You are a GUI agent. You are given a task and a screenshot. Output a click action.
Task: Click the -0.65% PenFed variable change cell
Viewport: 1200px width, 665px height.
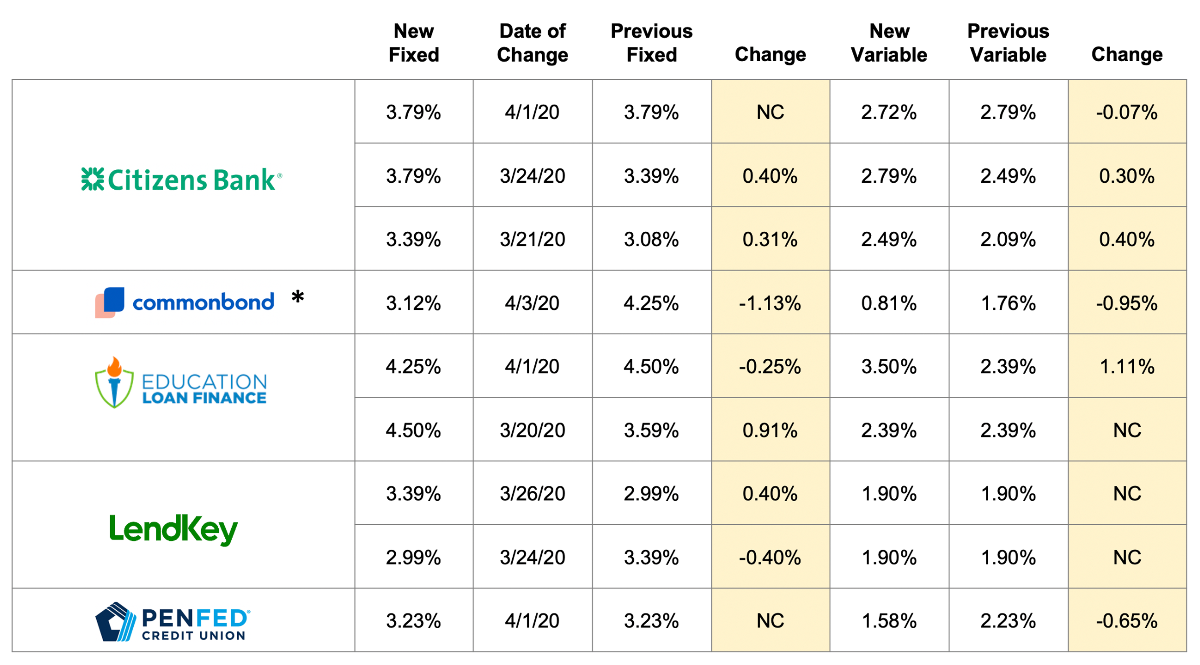(x=1127, y=621)
